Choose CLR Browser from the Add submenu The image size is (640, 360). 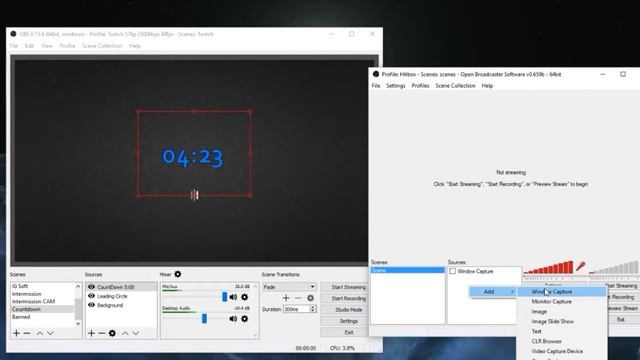(x=561, y=341)
